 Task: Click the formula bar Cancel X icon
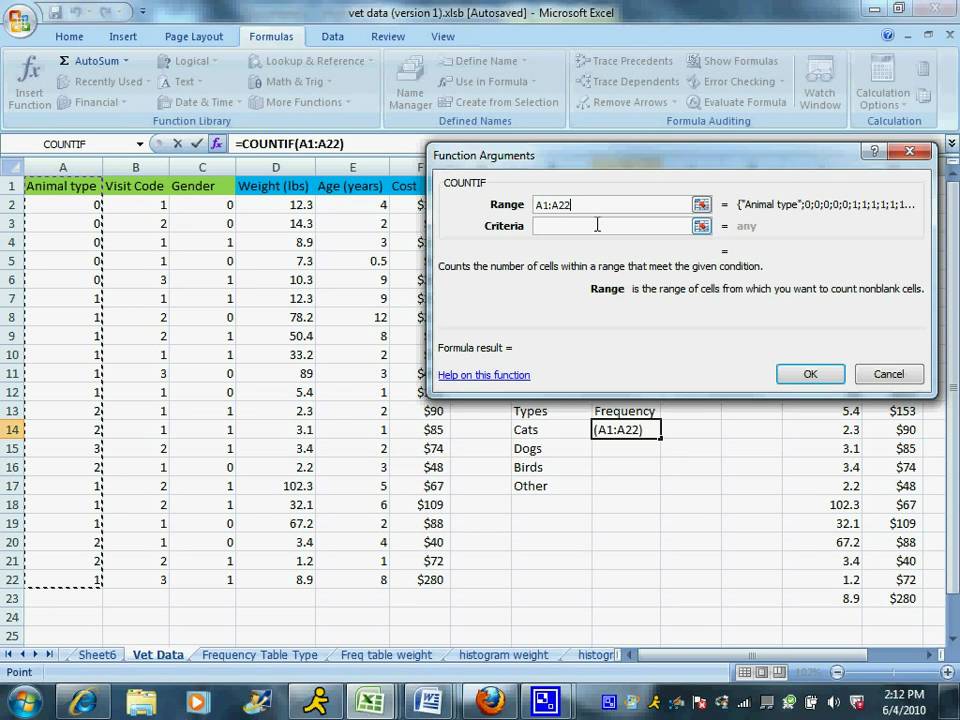(x=178, y=144)
